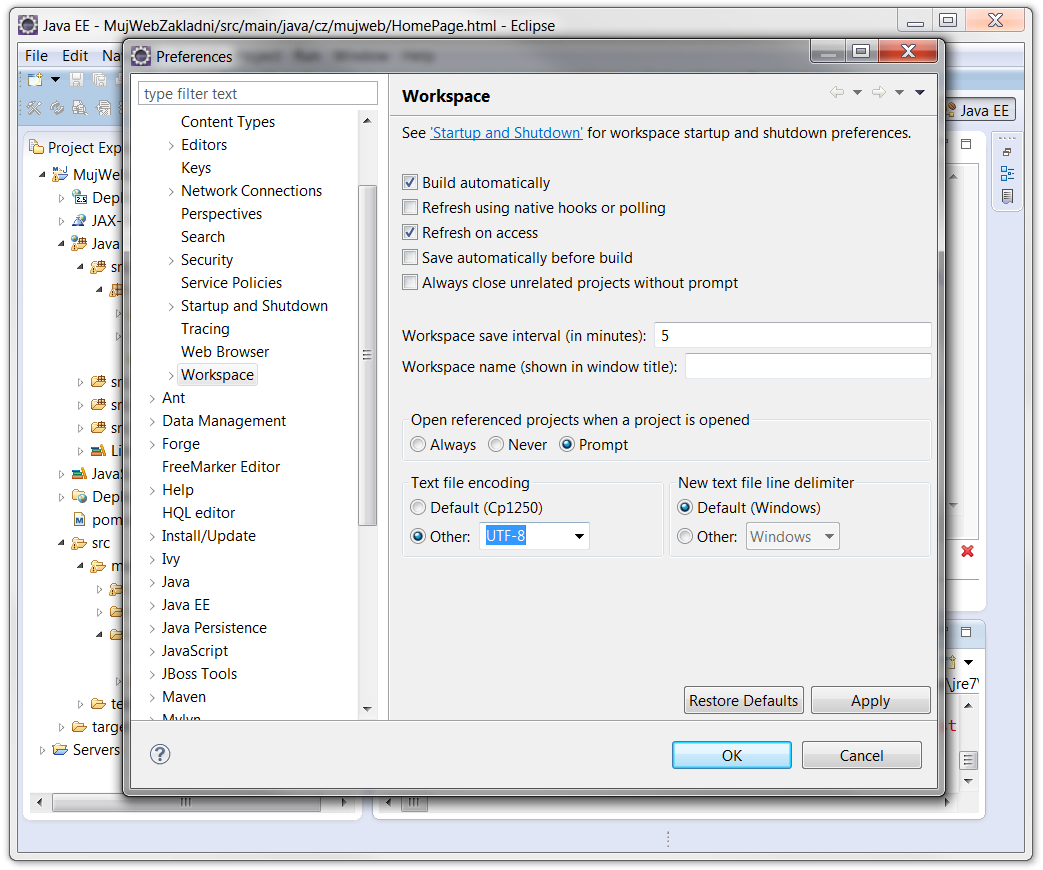Check Always close unrelated projects without prompt
This screenshot has width=1043, height=870.
(x=410, y=282)
